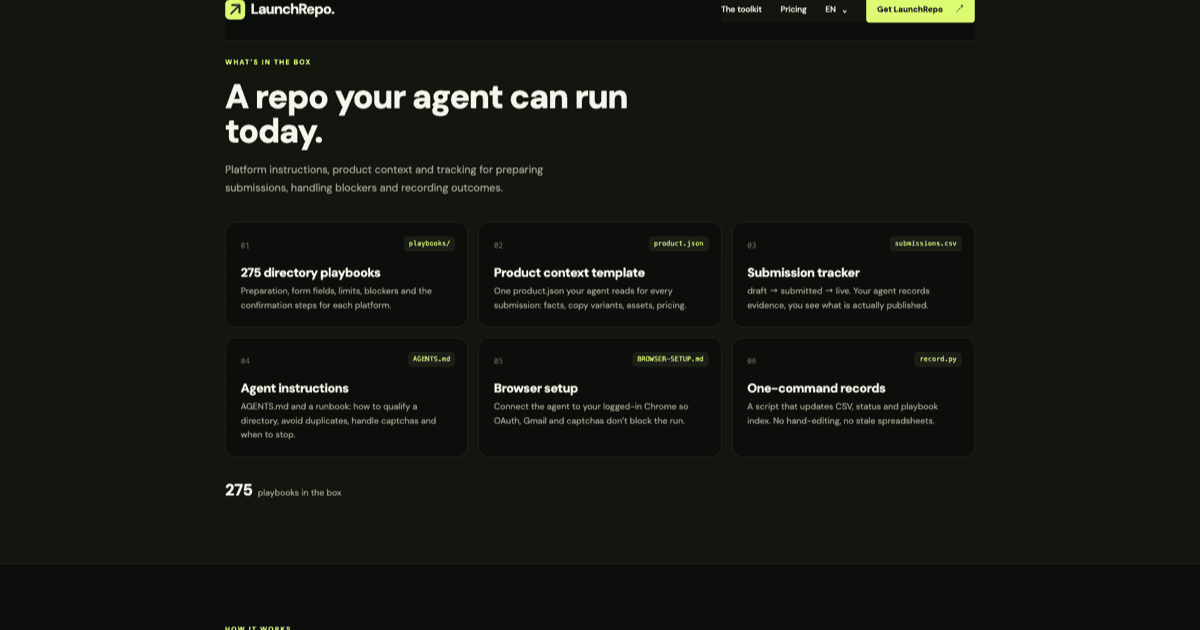1200x630 pixels.
Task: Click the 02 card number
Action: coord(498,245)
